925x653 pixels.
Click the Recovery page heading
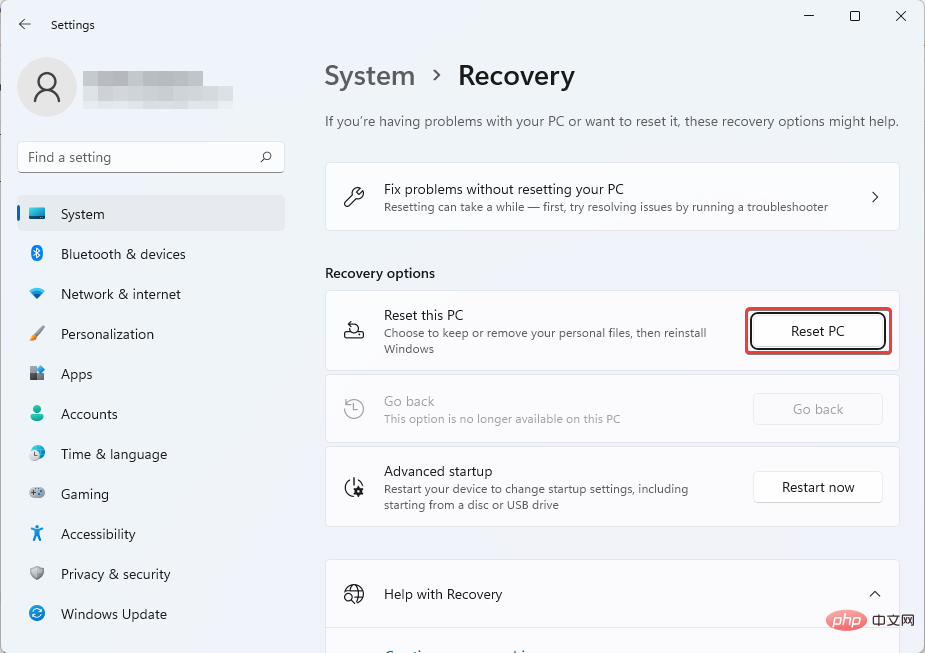516,76
